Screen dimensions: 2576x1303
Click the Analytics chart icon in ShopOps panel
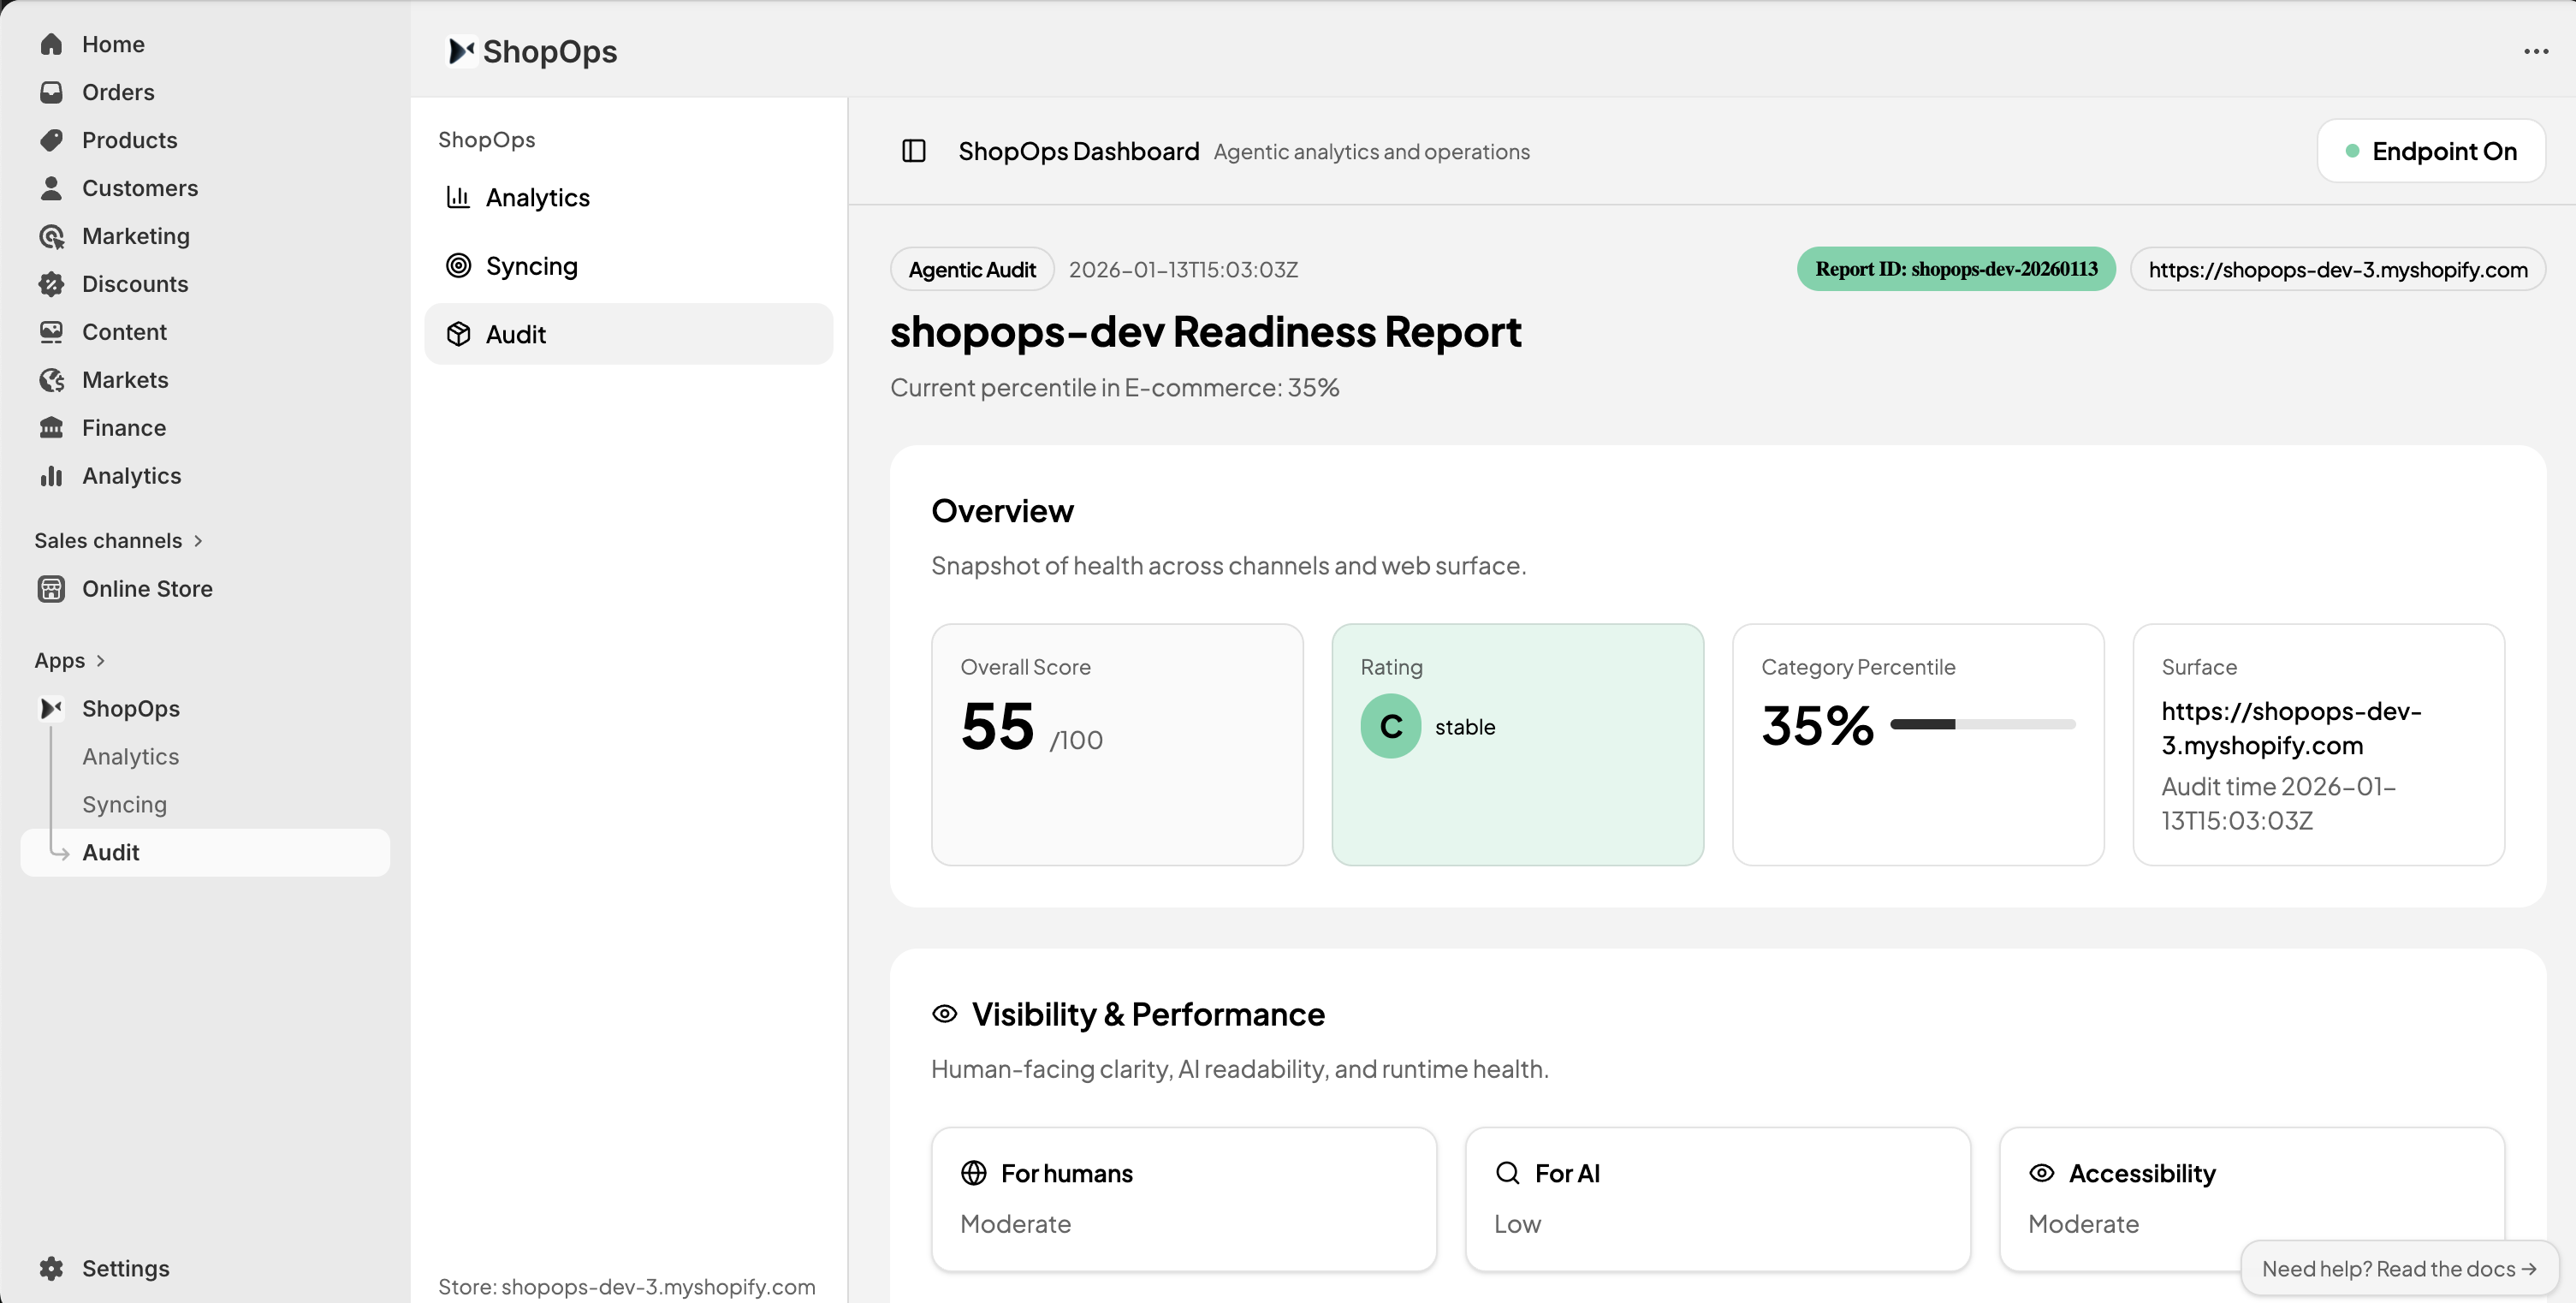pyautogui.click(x=459, y=197)
